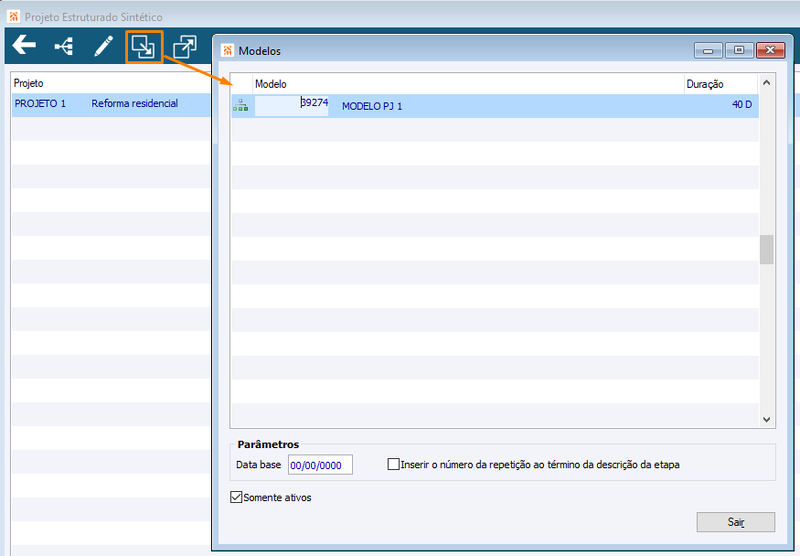Image resolution: width=800 pixels, height=556 pixels.
Task: Click the 40 D duration value
Action: pos(742,105)
